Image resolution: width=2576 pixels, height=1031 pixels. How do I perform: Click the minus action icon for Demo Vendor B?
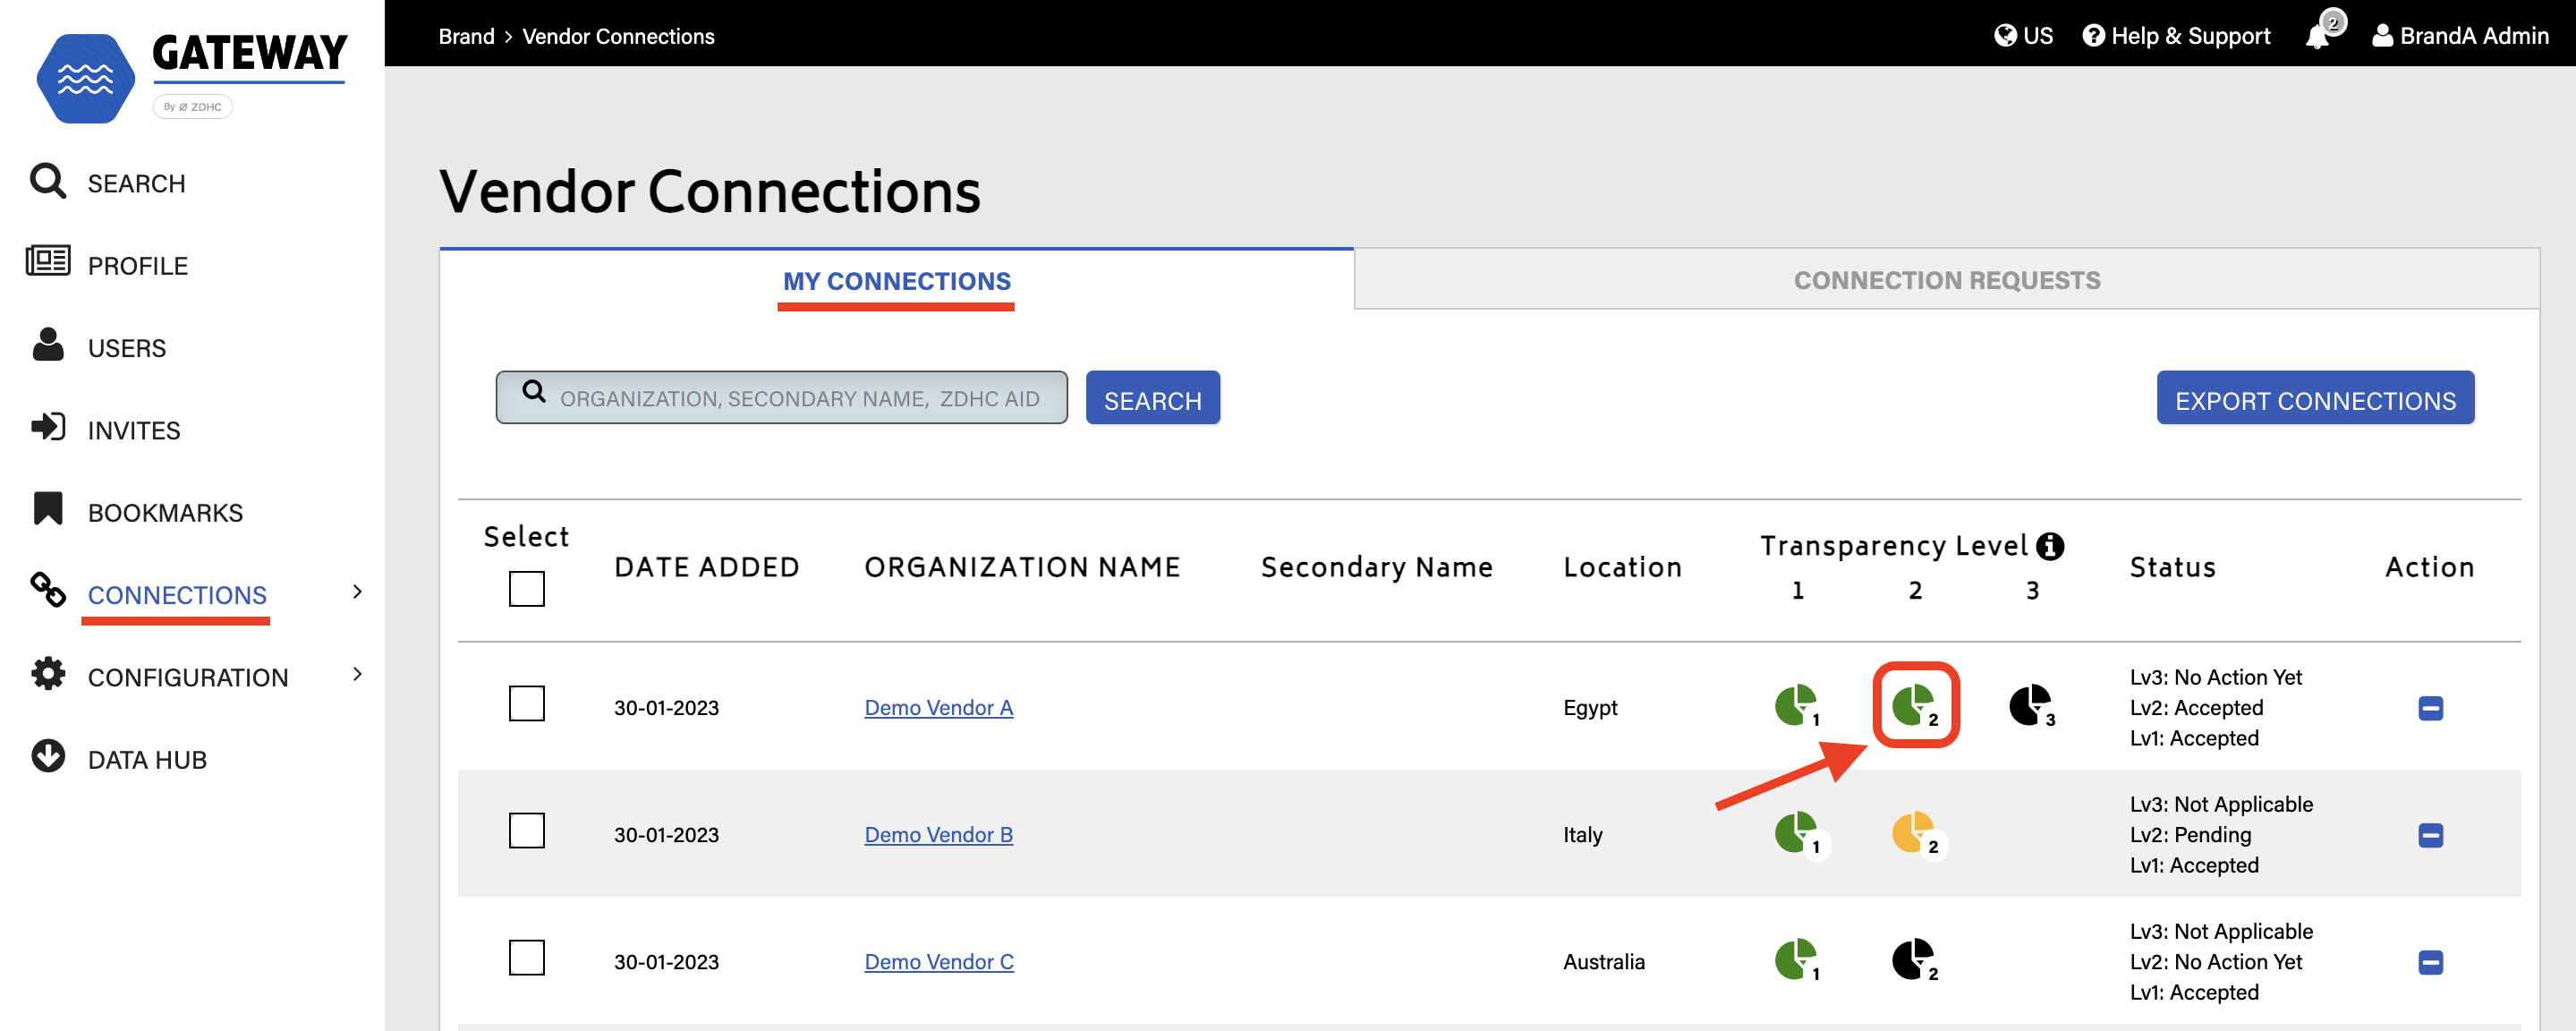[x=2431, y=835]
